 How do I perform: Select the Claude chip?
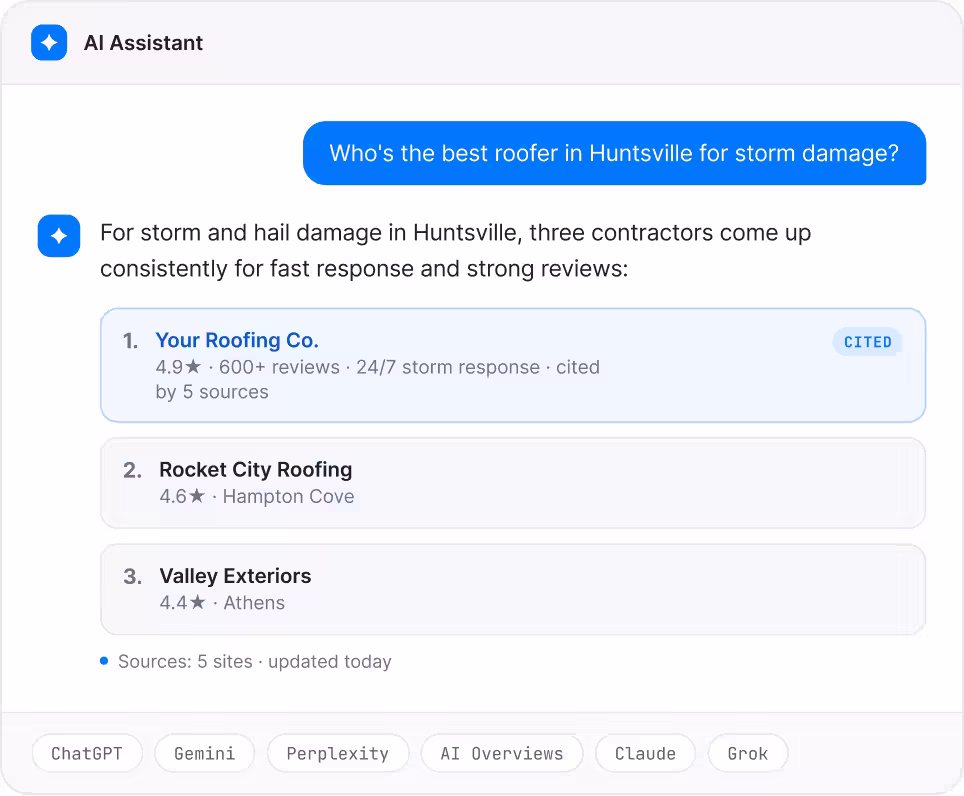coord(646,753)
